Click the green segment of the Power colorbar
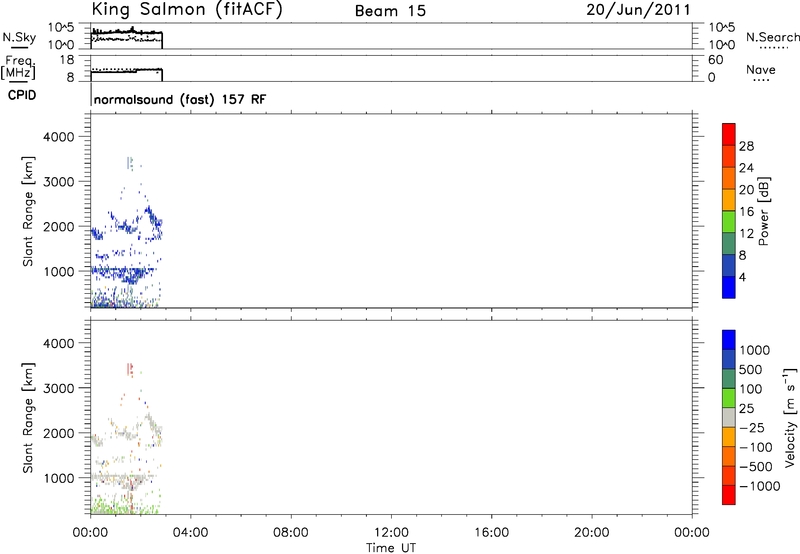 [729, 221]
